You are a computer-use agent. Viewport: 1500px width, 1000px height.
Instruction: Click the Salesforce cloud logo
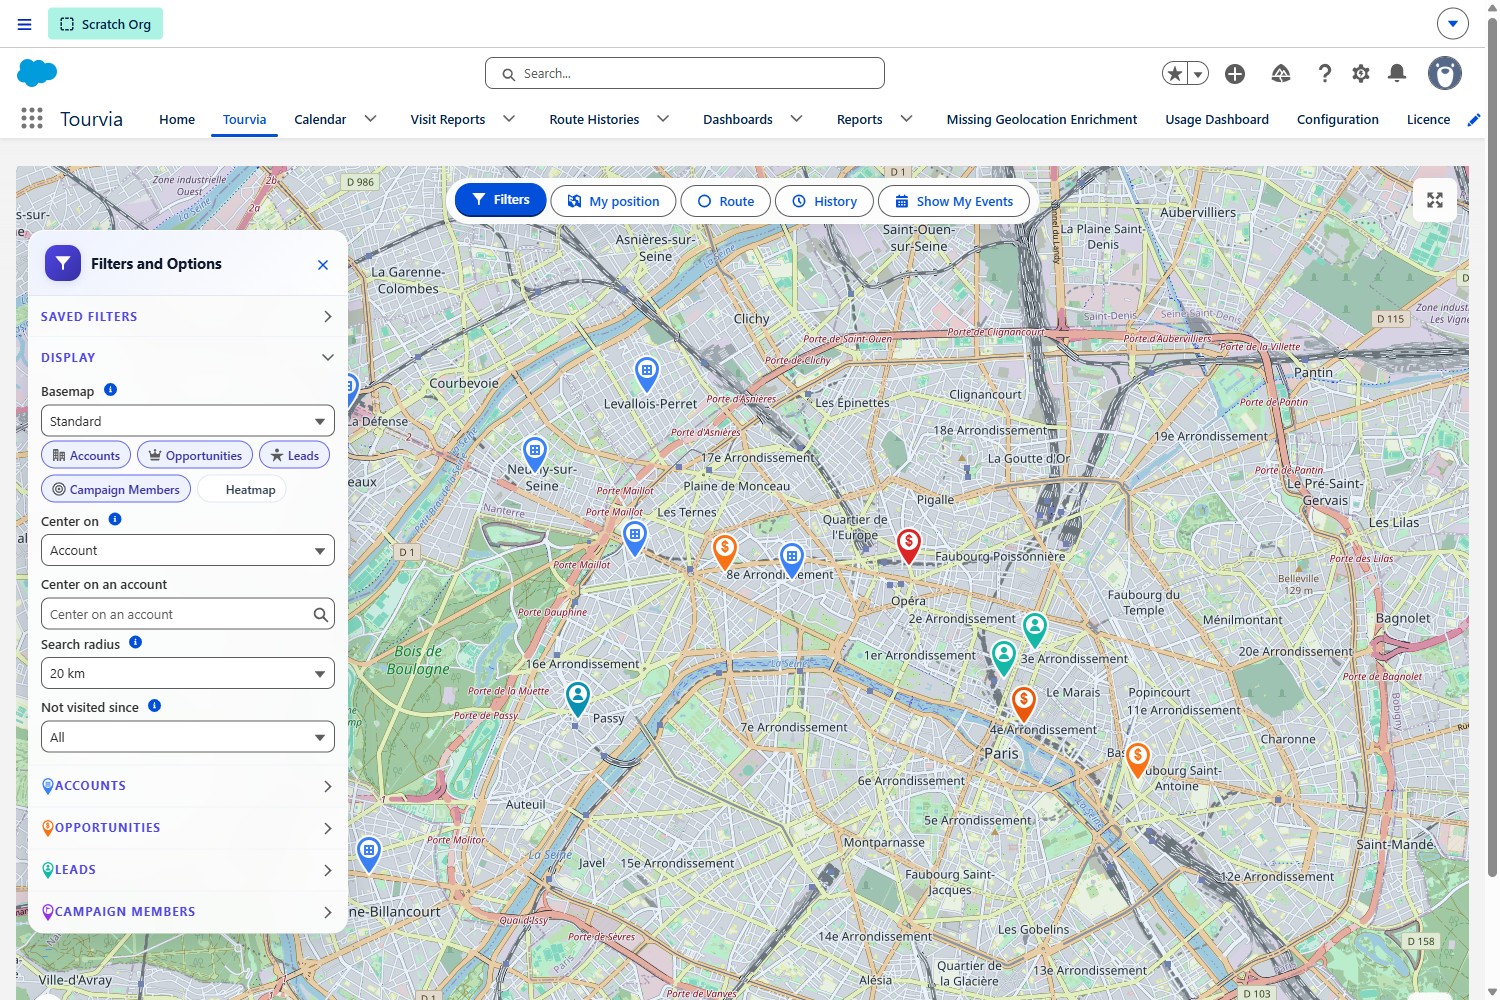point(37,73)
